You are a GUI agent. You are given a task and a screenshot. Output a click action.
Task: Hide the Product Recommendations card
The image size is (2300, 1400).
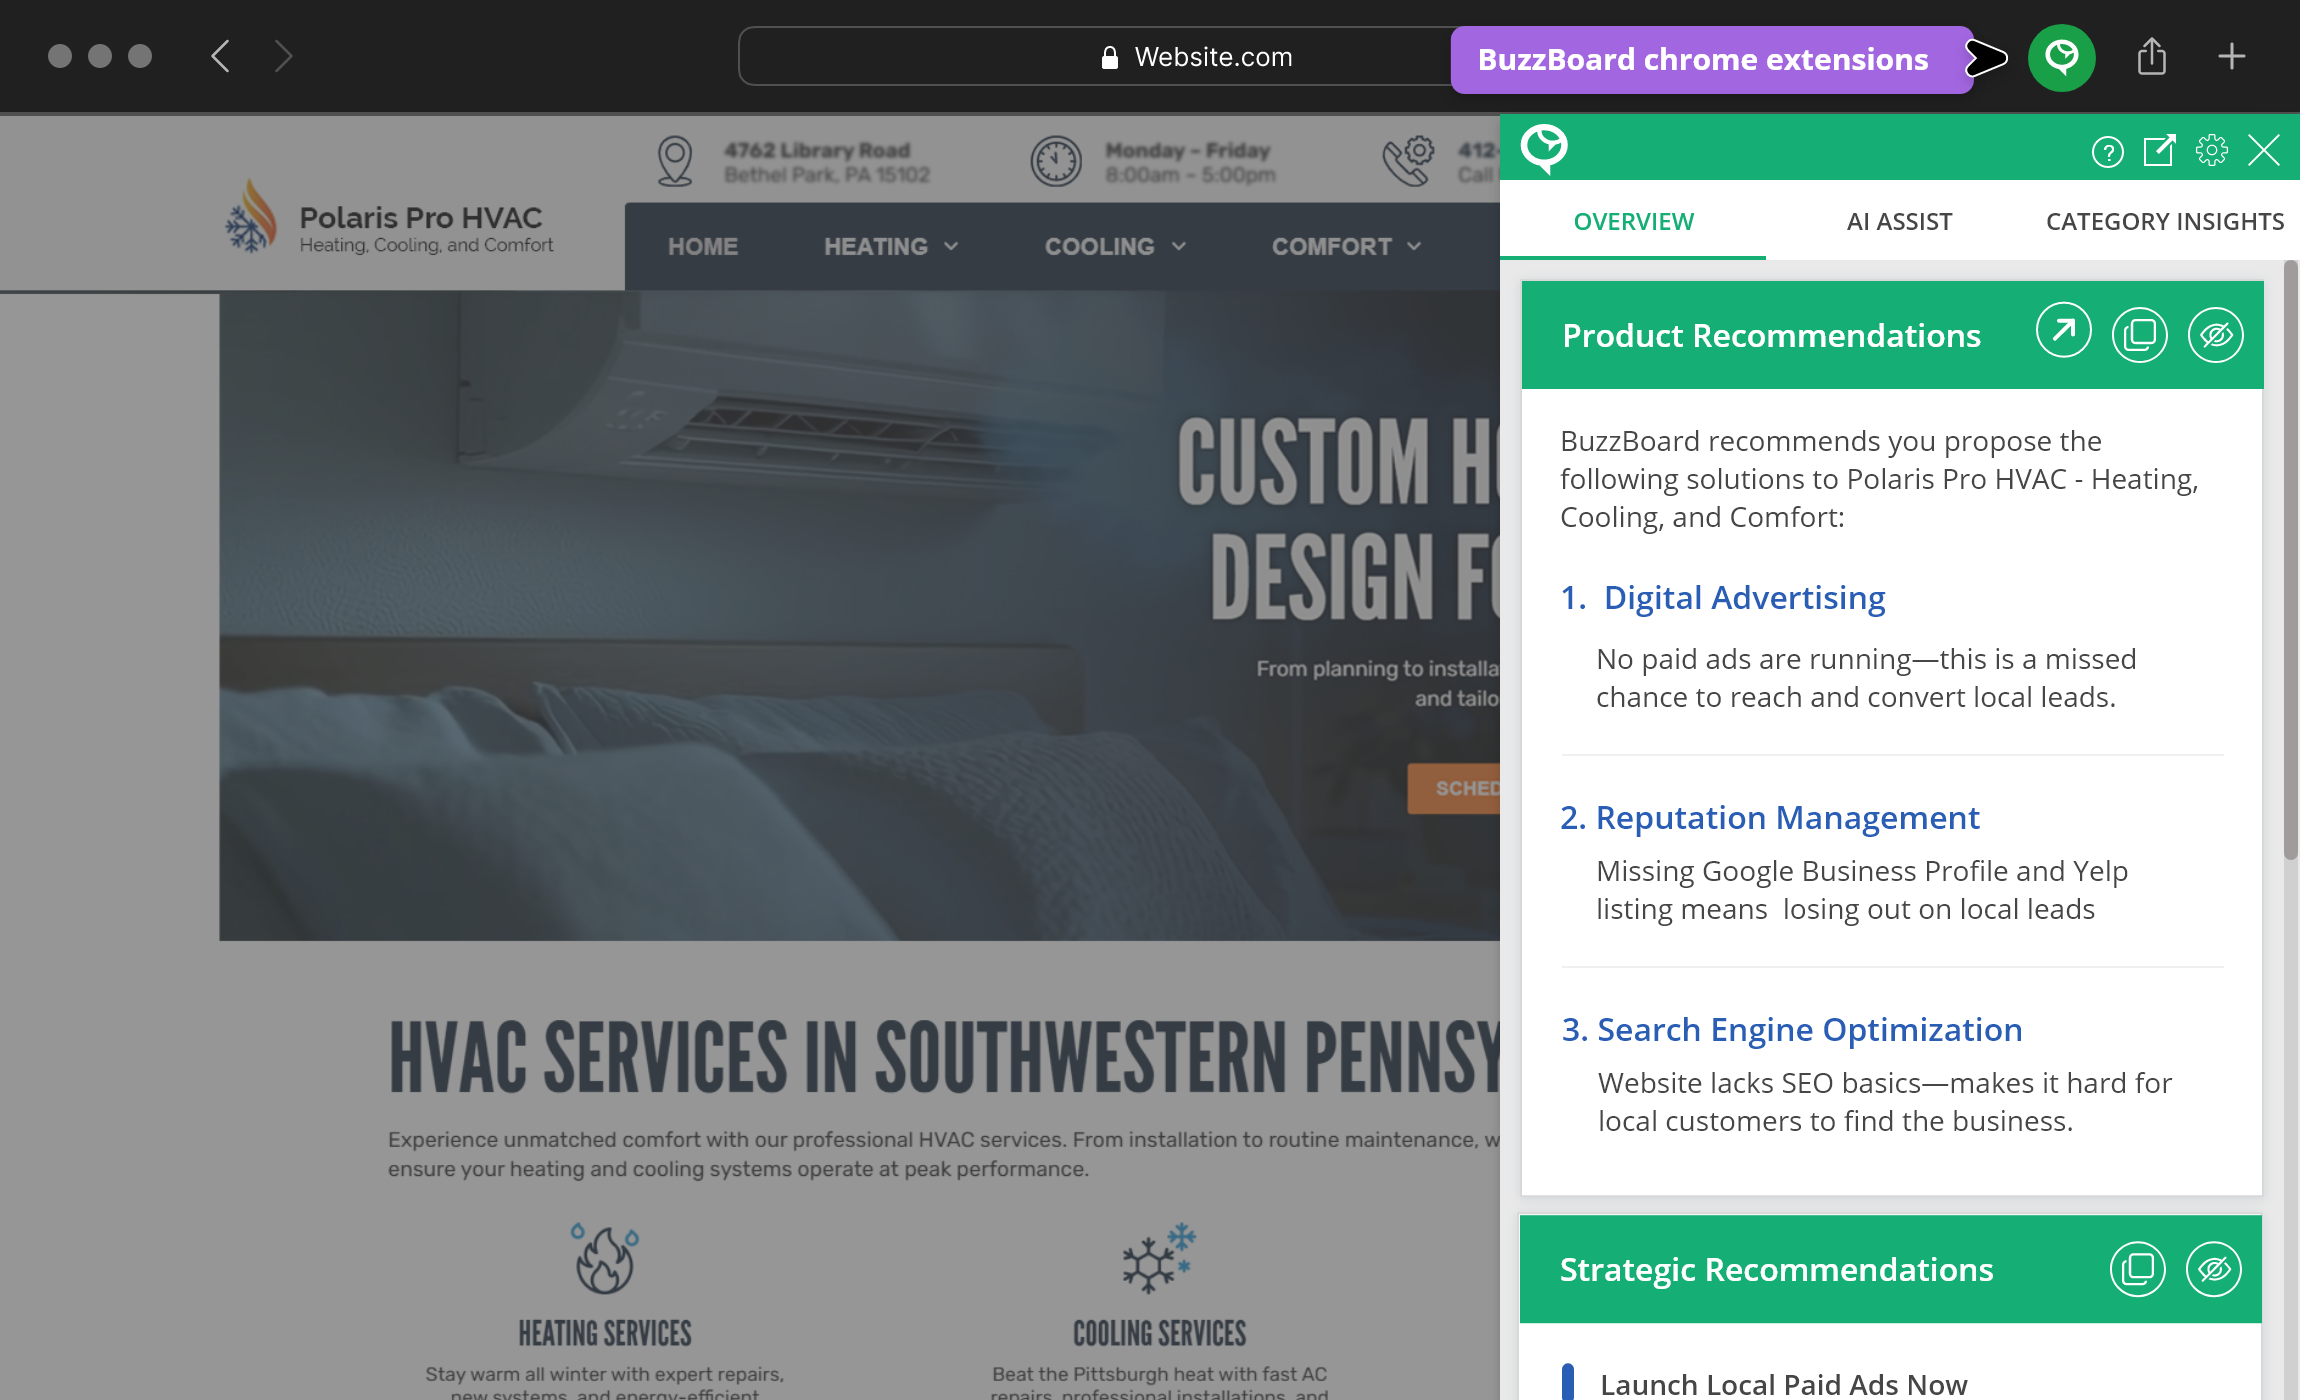click(x=2215, y=334)
